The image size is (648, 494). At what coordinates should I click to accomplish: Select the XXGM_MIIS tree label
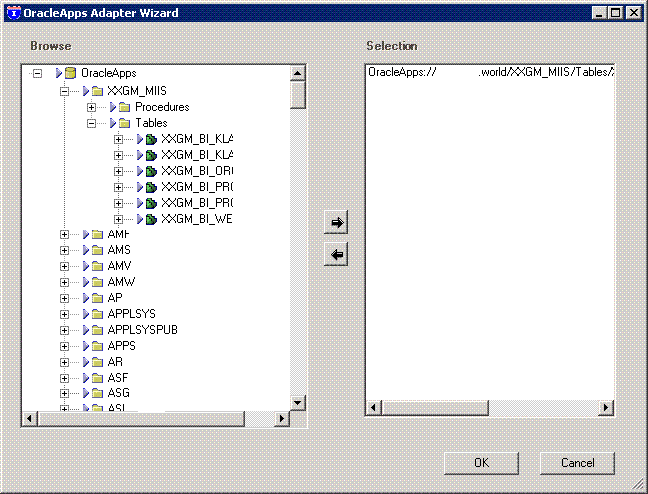[137, 91]
